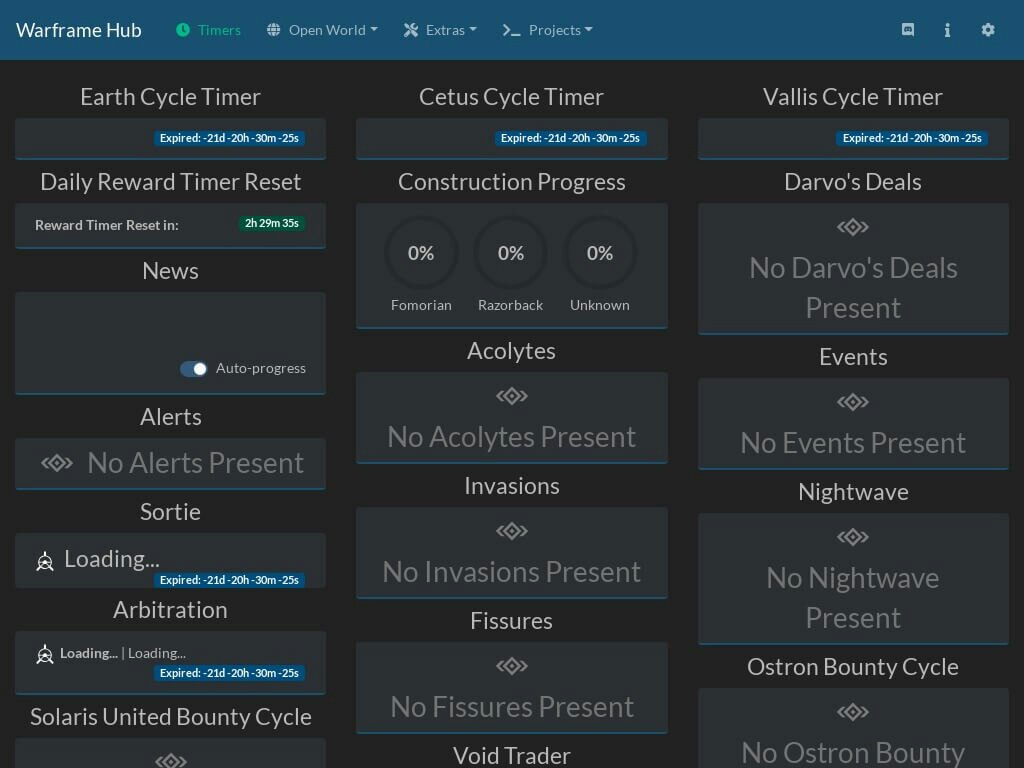Click the Sortie expired timer badge

(229, 580)
